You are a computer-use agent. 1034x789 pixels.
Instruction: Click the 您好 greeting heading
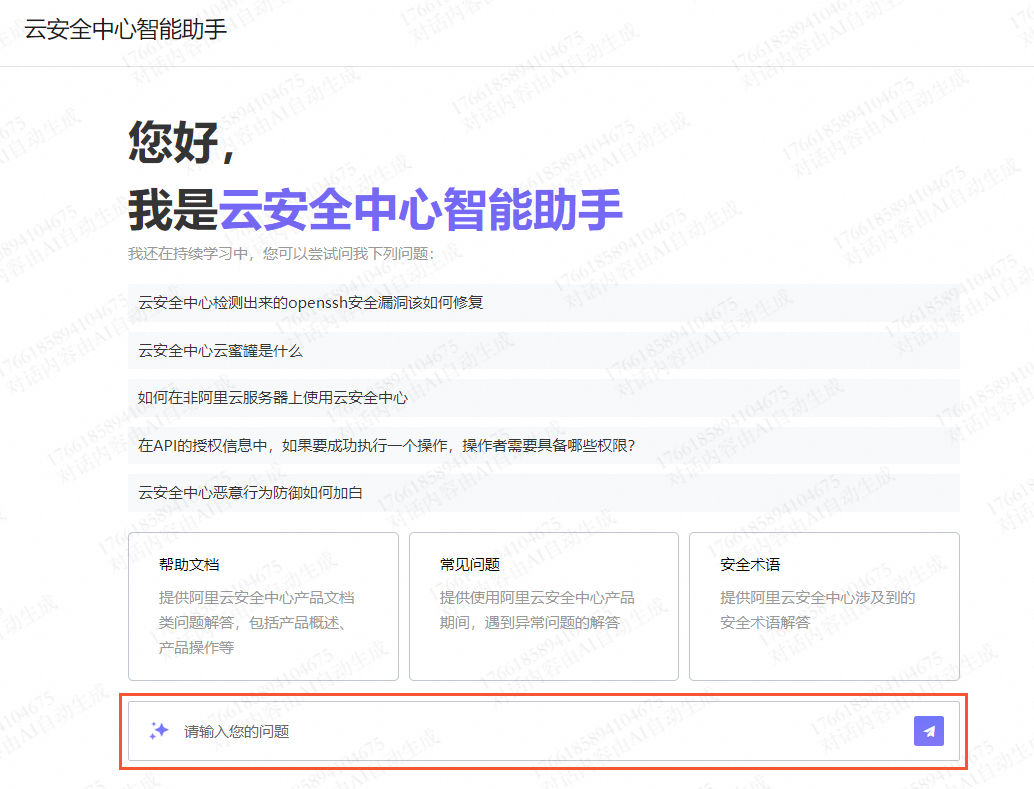tap(181, 142)
